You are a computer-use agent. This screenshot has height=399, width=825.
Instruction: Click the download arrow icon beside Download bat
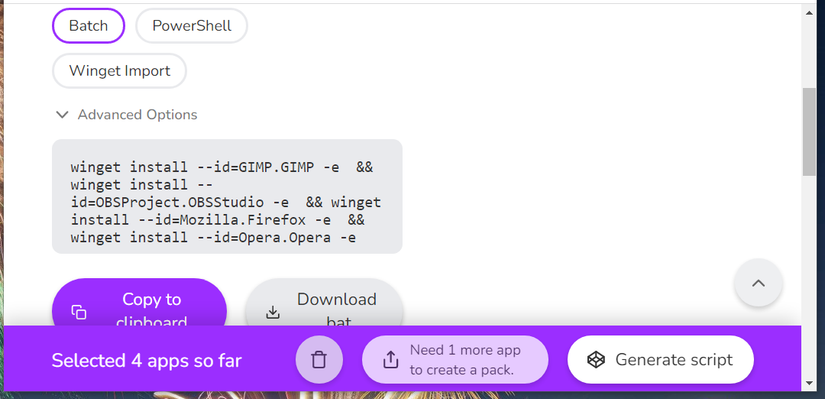pyautogui.click(x=273, y=313)
